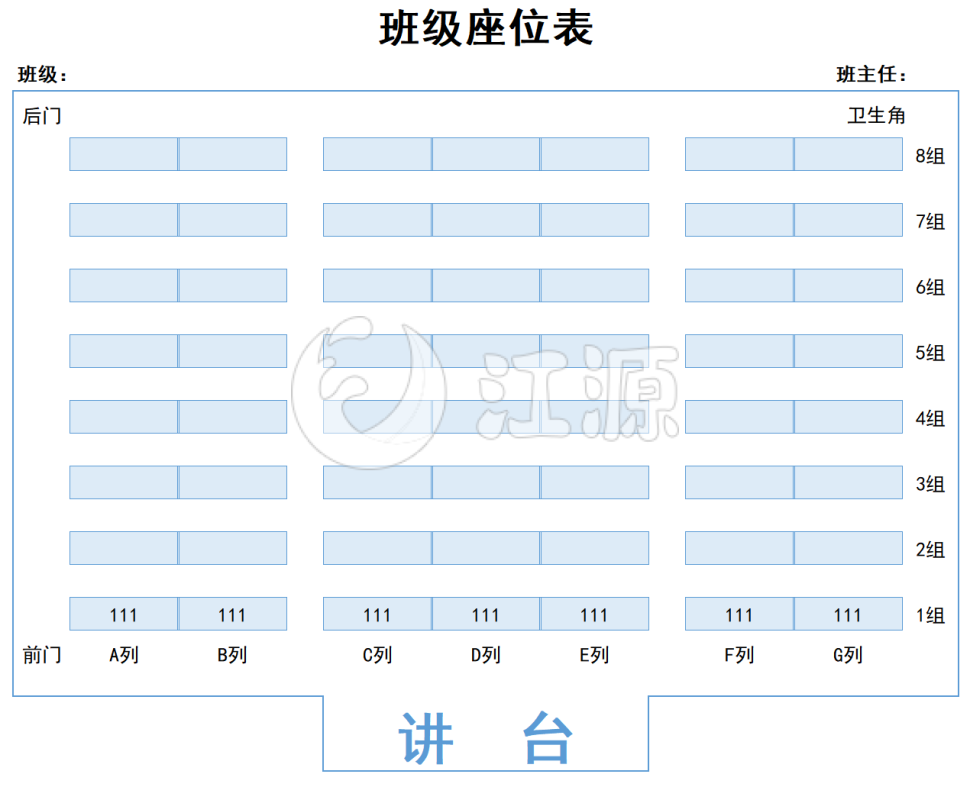
Task: Click the empty E列 seat in 6组
Action: 594,285
